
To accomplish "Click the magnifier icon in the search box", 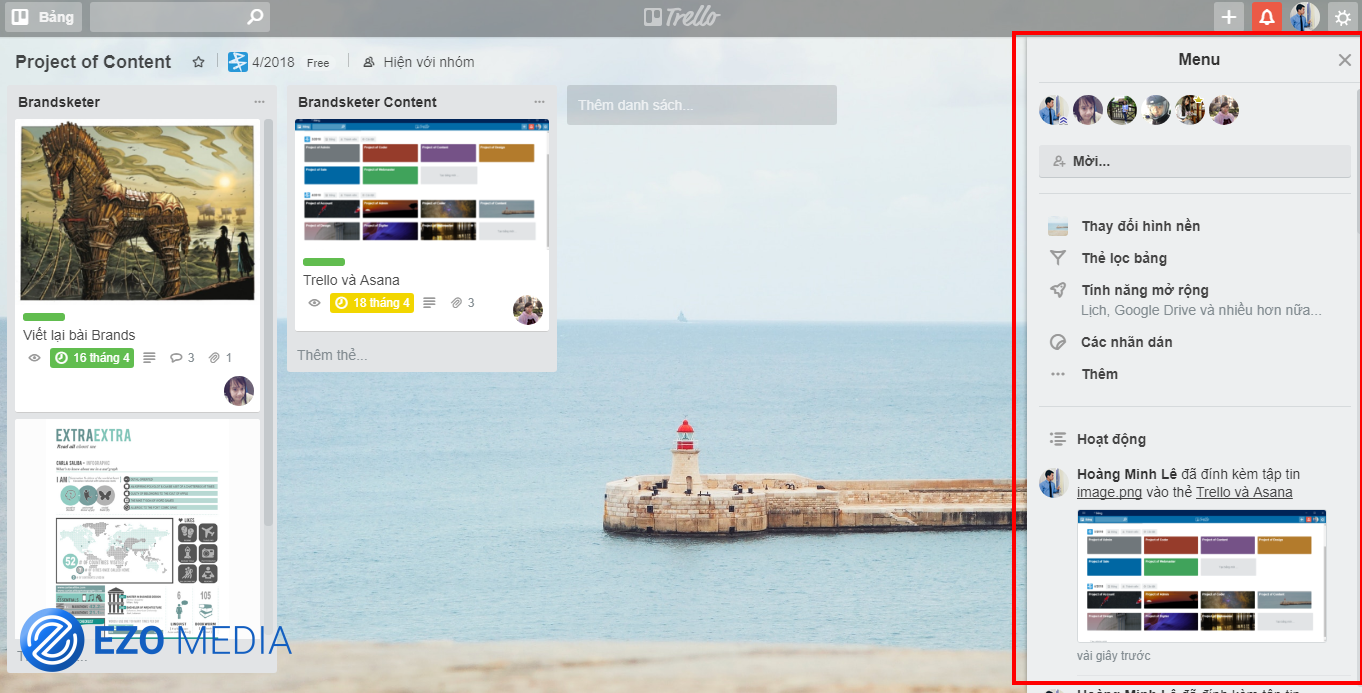I will tap(256, 17).
